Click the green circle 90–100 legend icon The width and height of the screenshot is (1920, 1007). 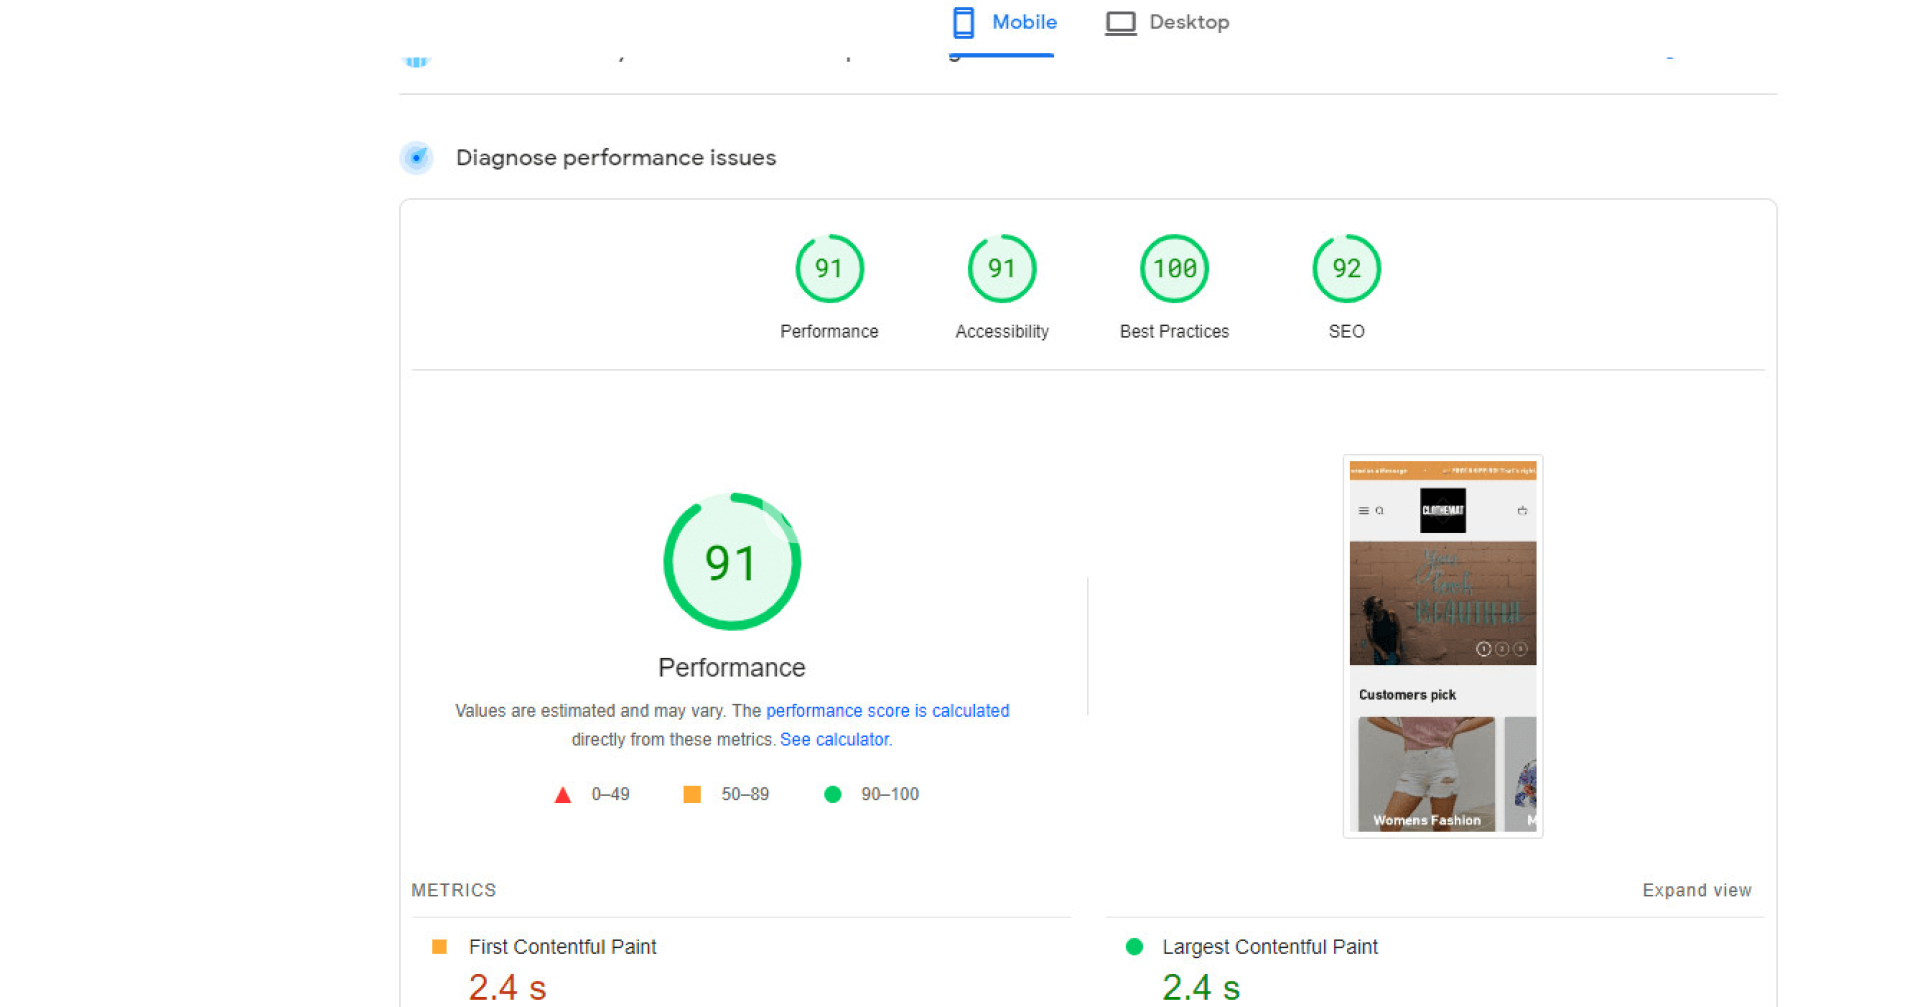pos(832,794)
